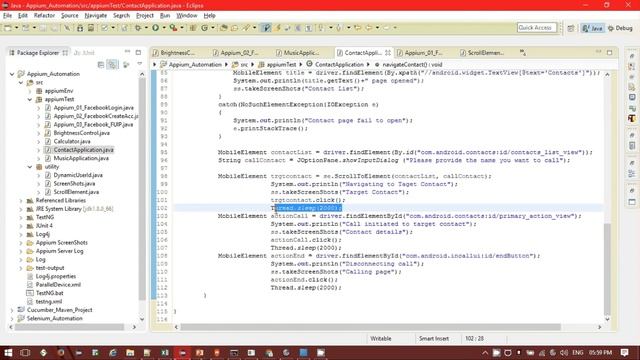The width and height of the screenshot is (640, 360).
Task: Click the Open Perspective icon
Action: click(571, 28)
